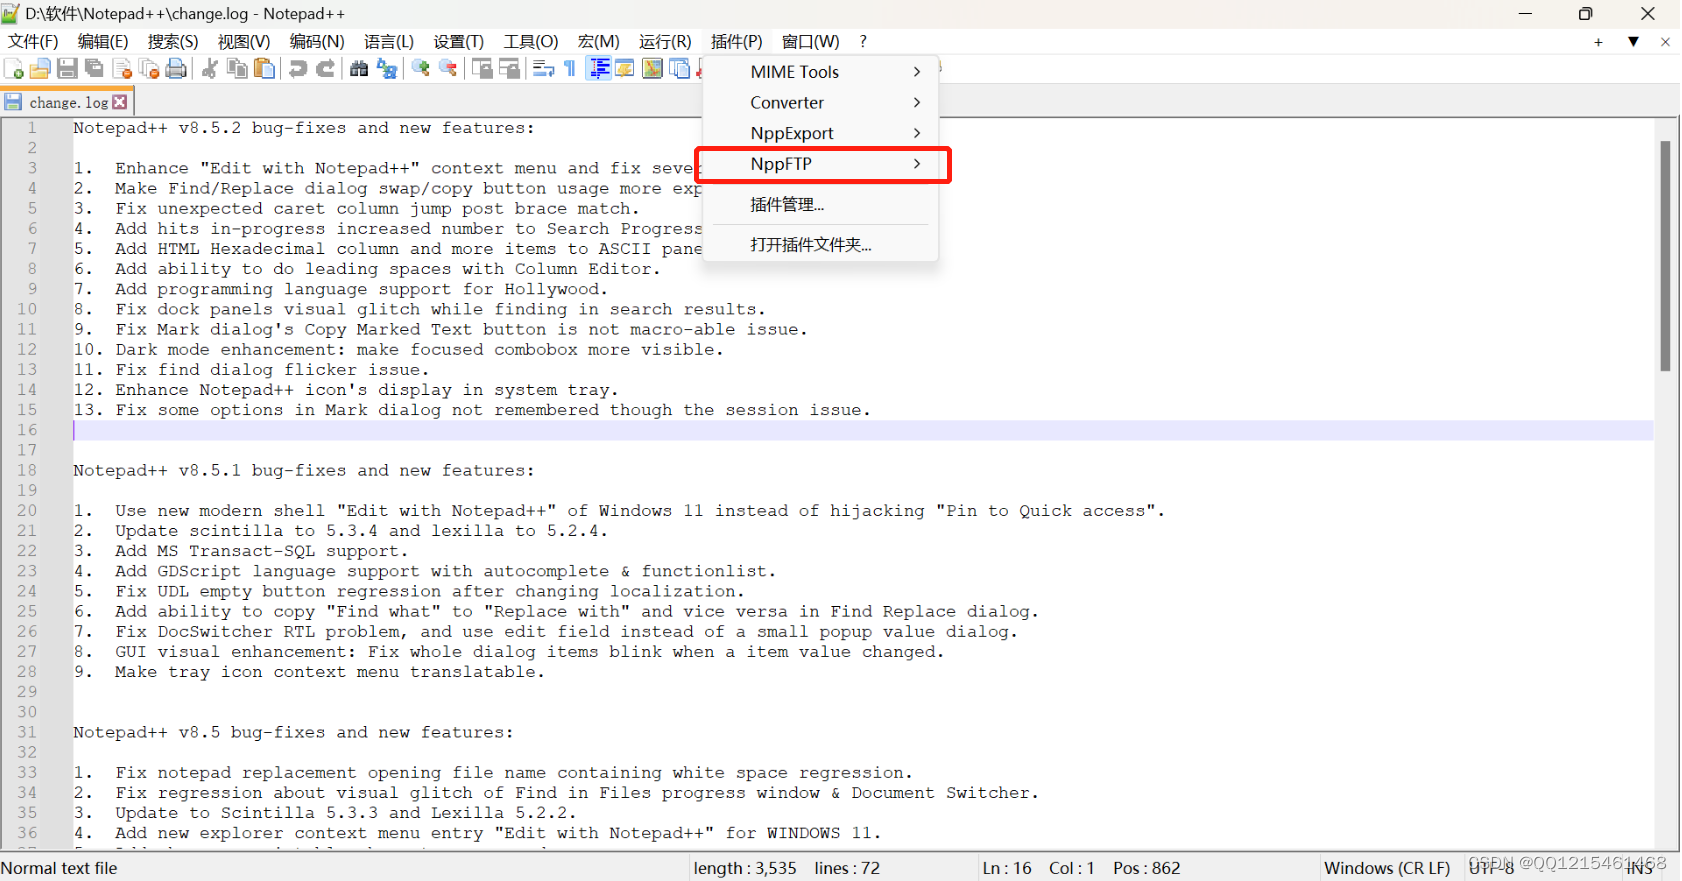The width and height of the screenshot is (1682, 881).
Task: Click "Windows (CR LF)" in status bar
Action: [x=1387, y=868]
